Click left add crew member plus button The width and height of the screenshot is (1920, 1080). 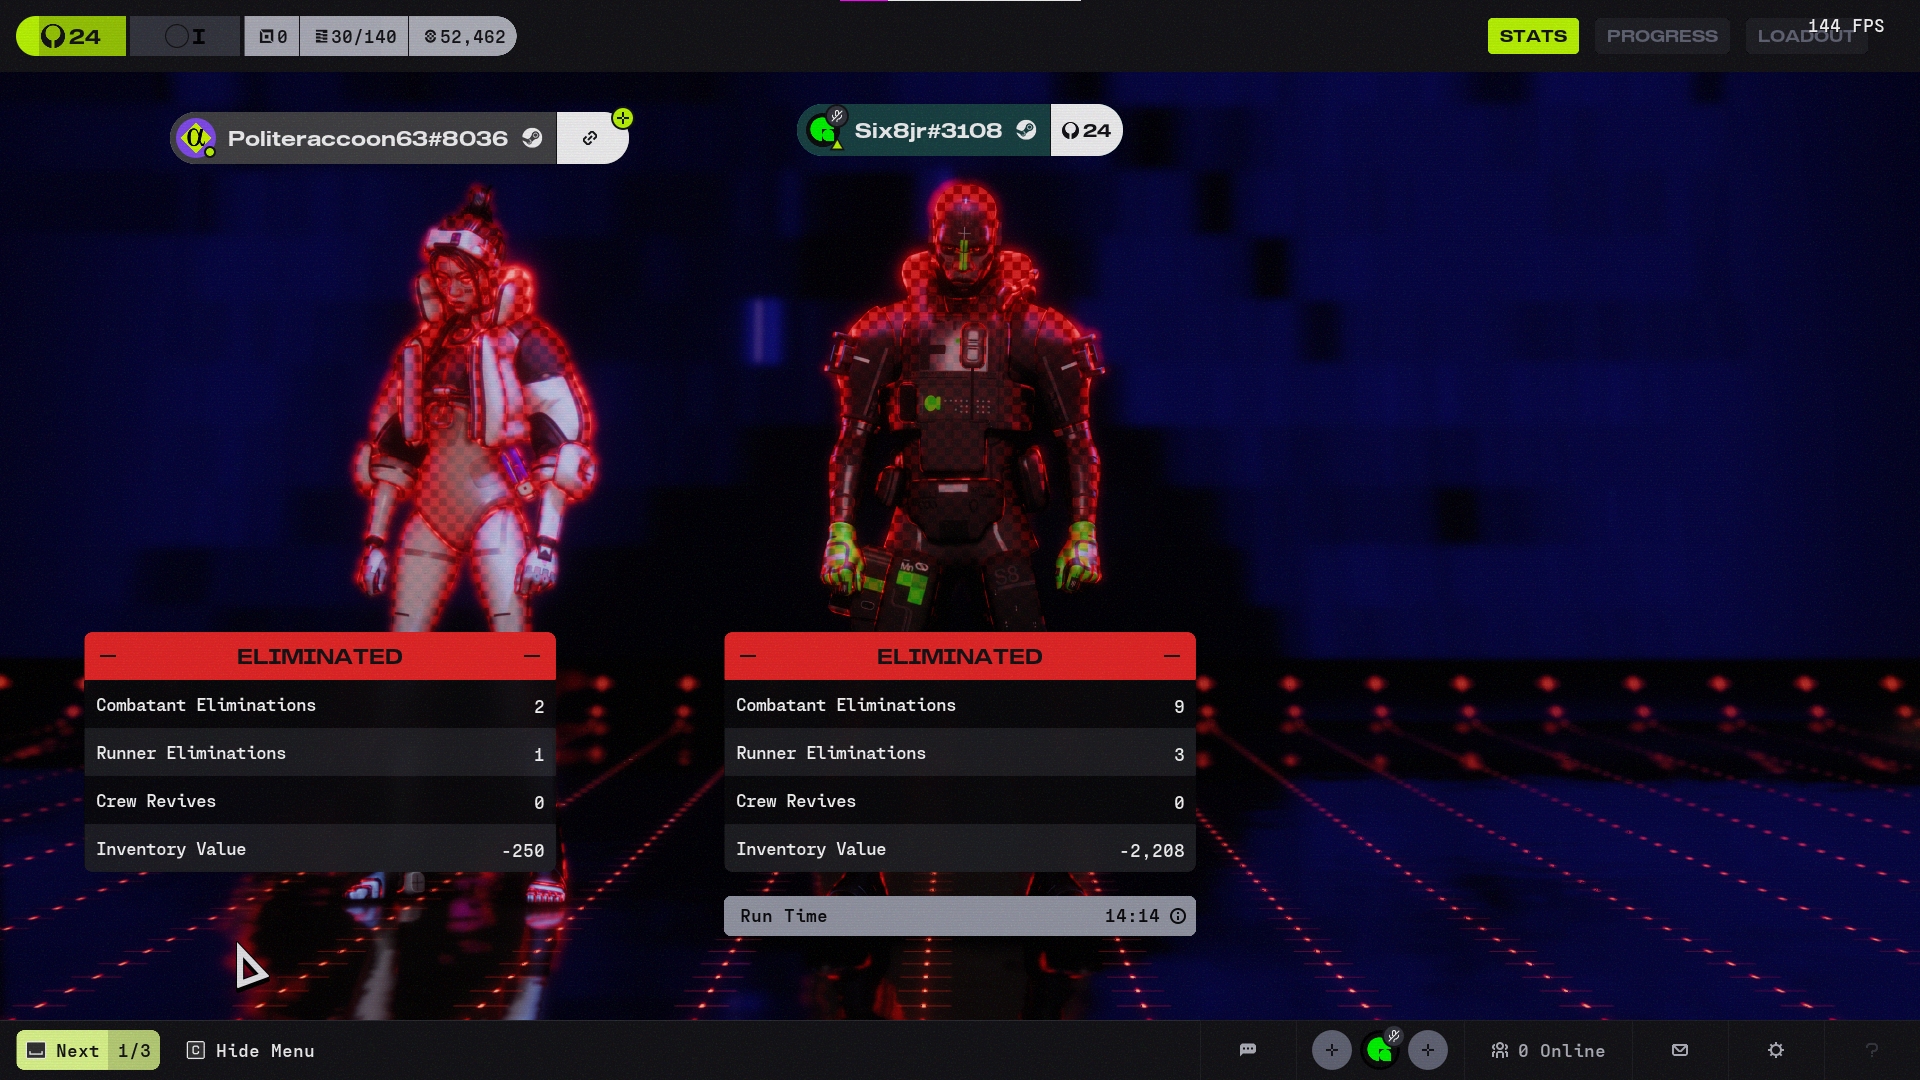click(1331, 1050)
